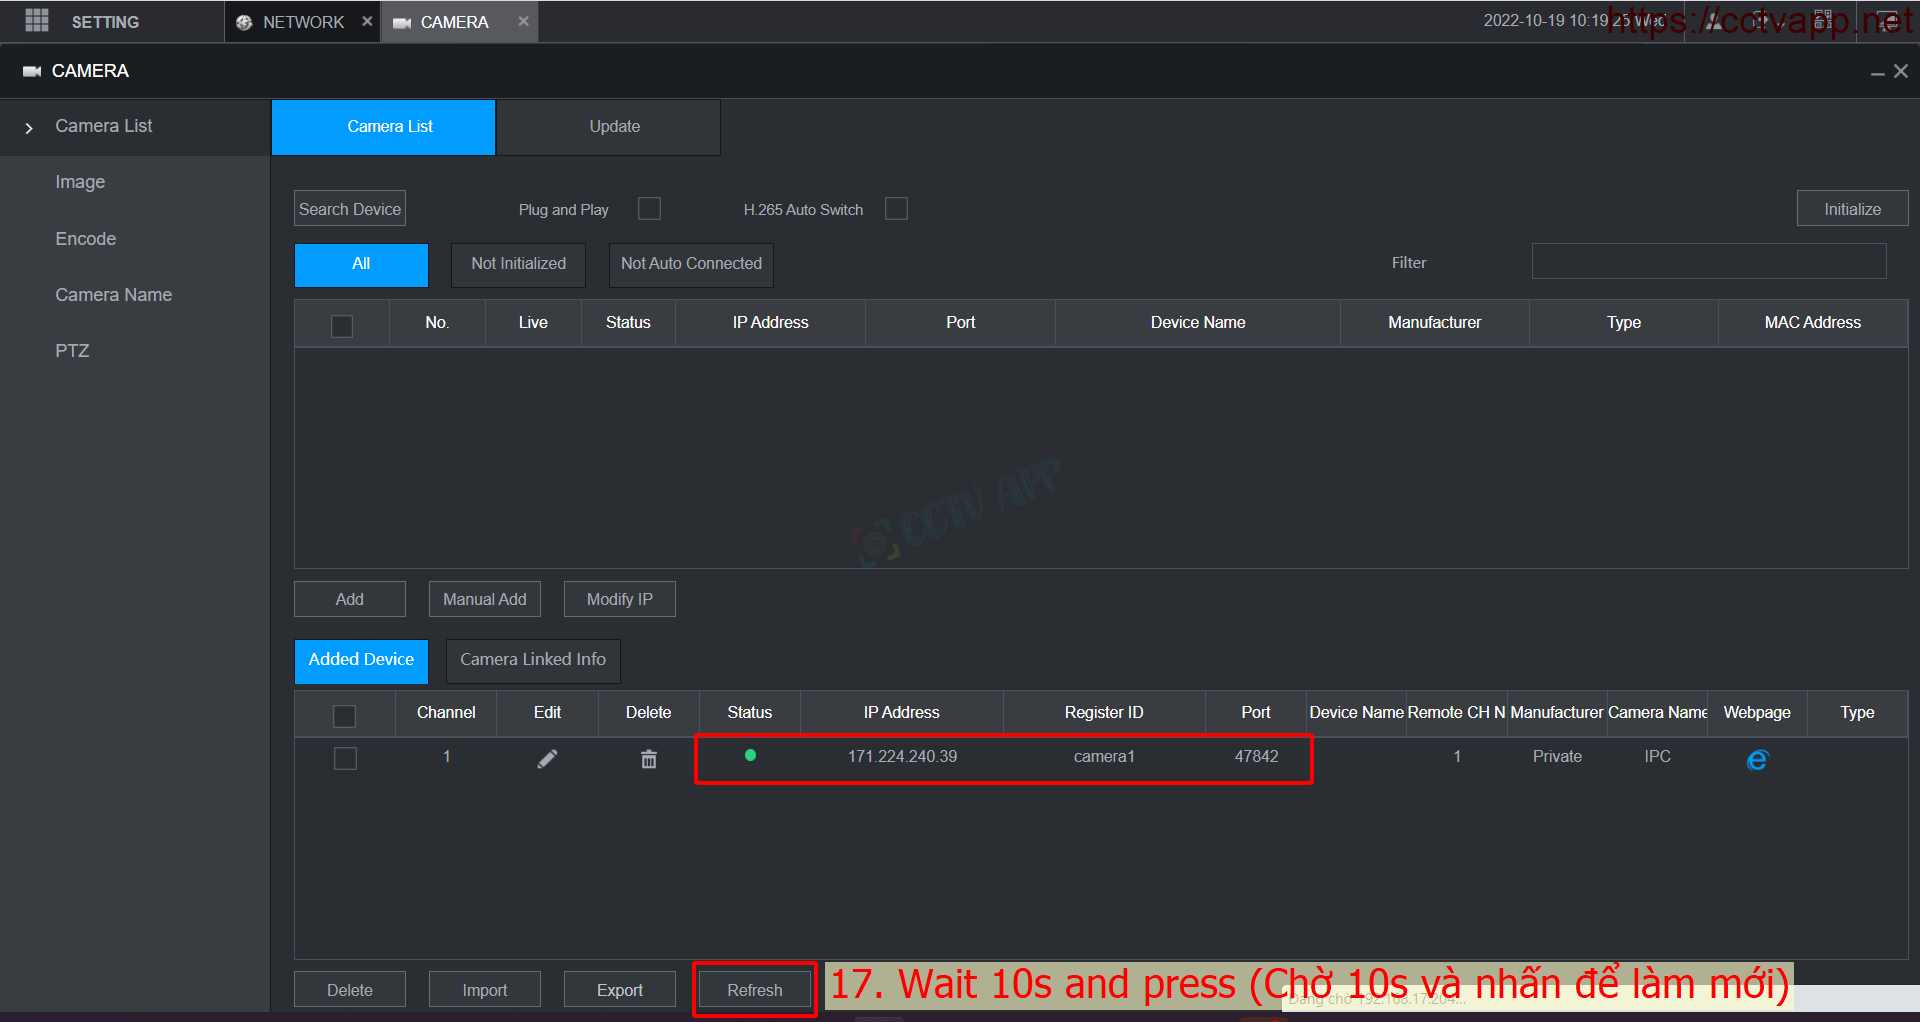This screenshot has height=1022, width=1920.
Task: Select the Not Initialized filter
Action: pos(518,264)
